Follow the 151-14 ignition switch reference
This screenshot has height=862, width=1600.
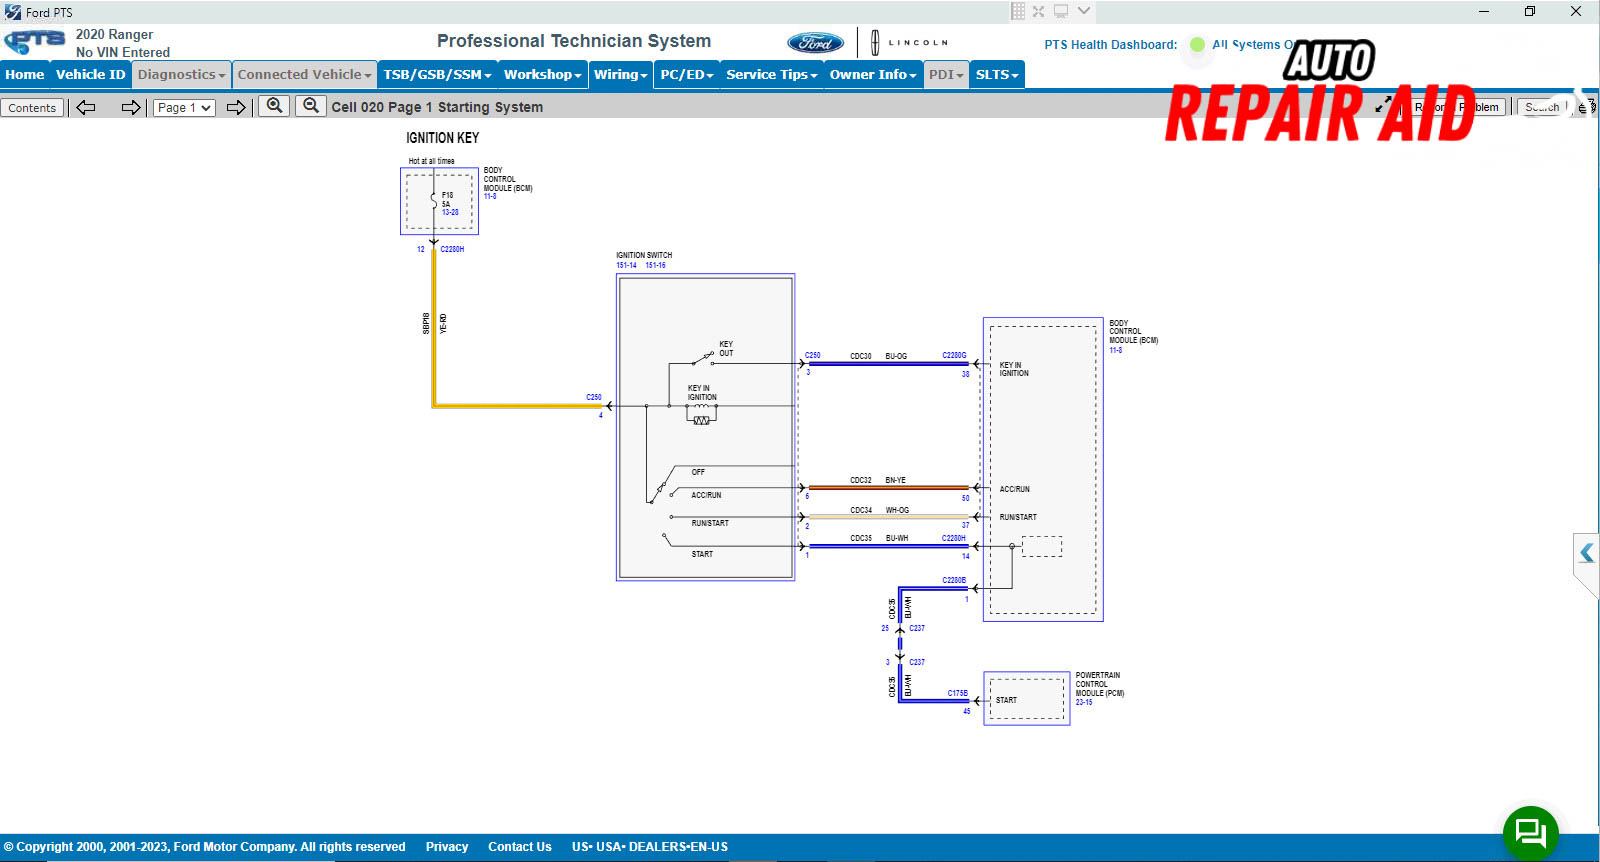click(626, 266)
